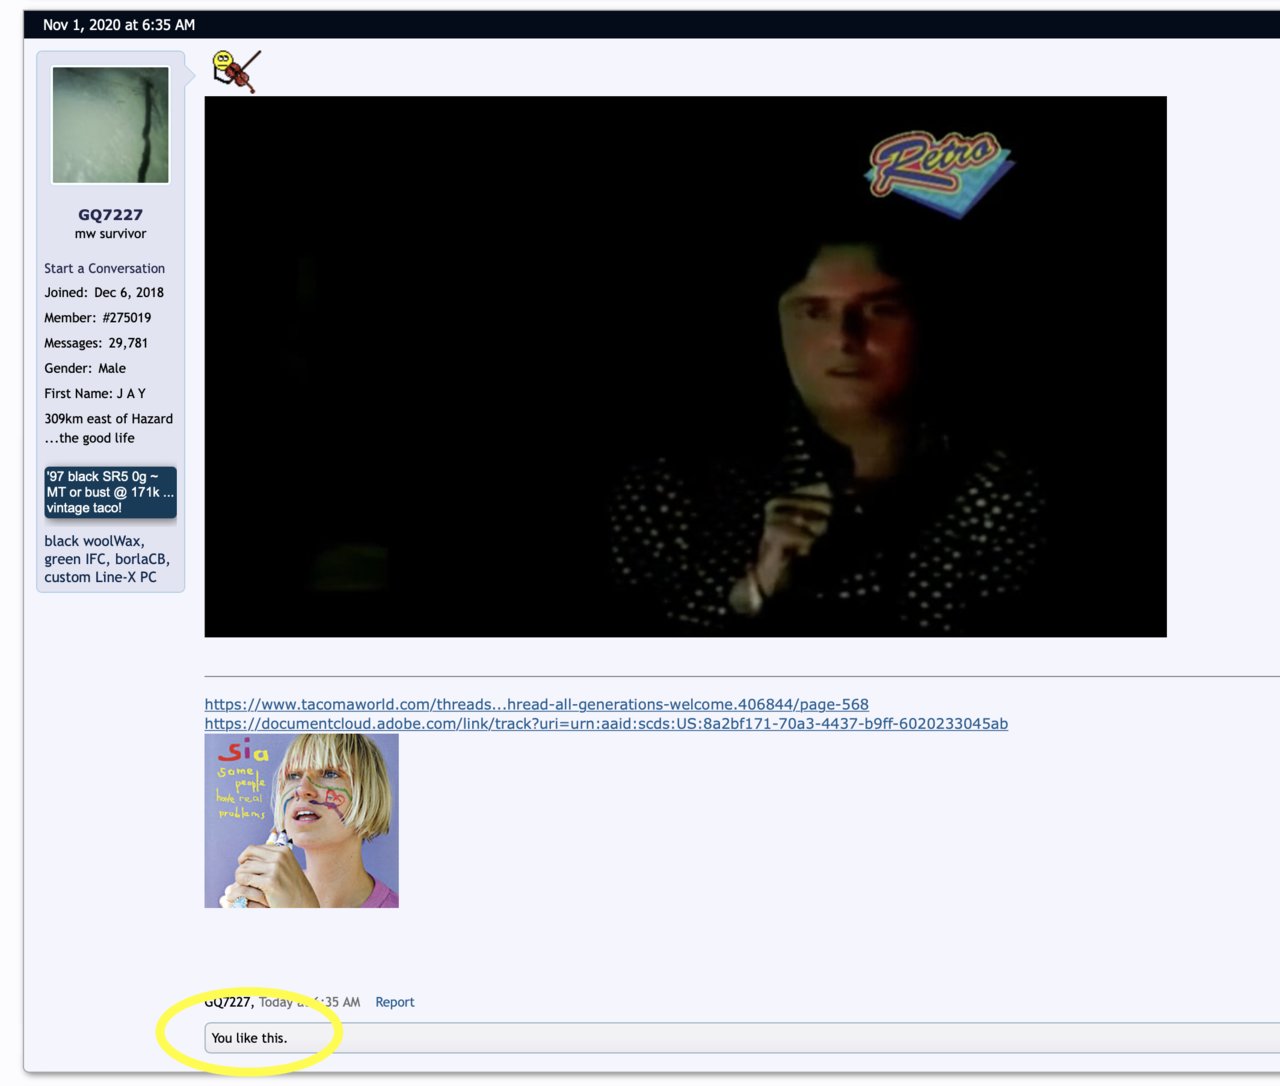
Task: Select the 'First Name: J A Y' text
Action: [x=95, y=393]
